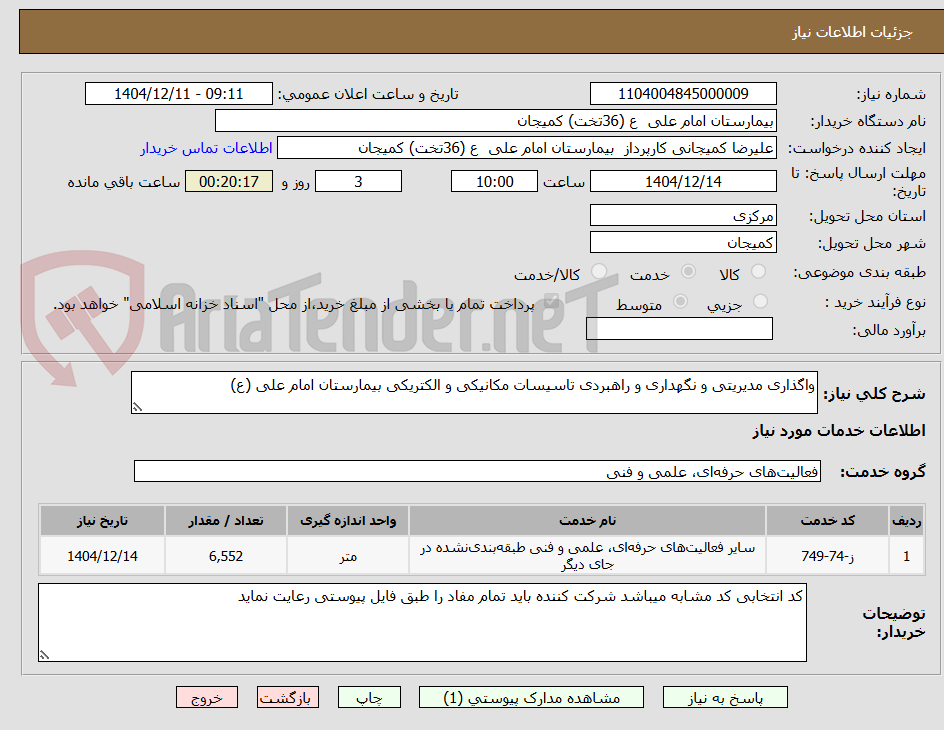Click the empty برآورد مالی field

(x=679, y=329)
